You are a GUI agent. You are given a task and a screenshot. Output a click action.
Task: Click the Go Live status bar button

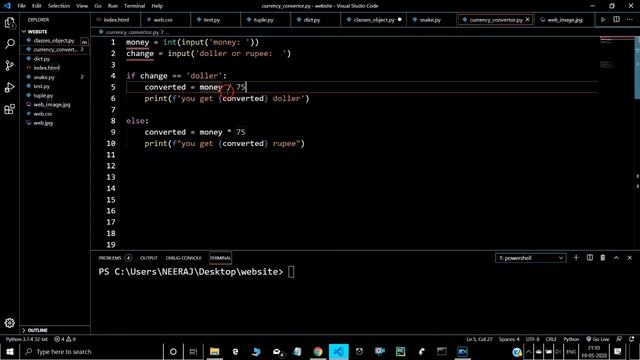point(598,339)
